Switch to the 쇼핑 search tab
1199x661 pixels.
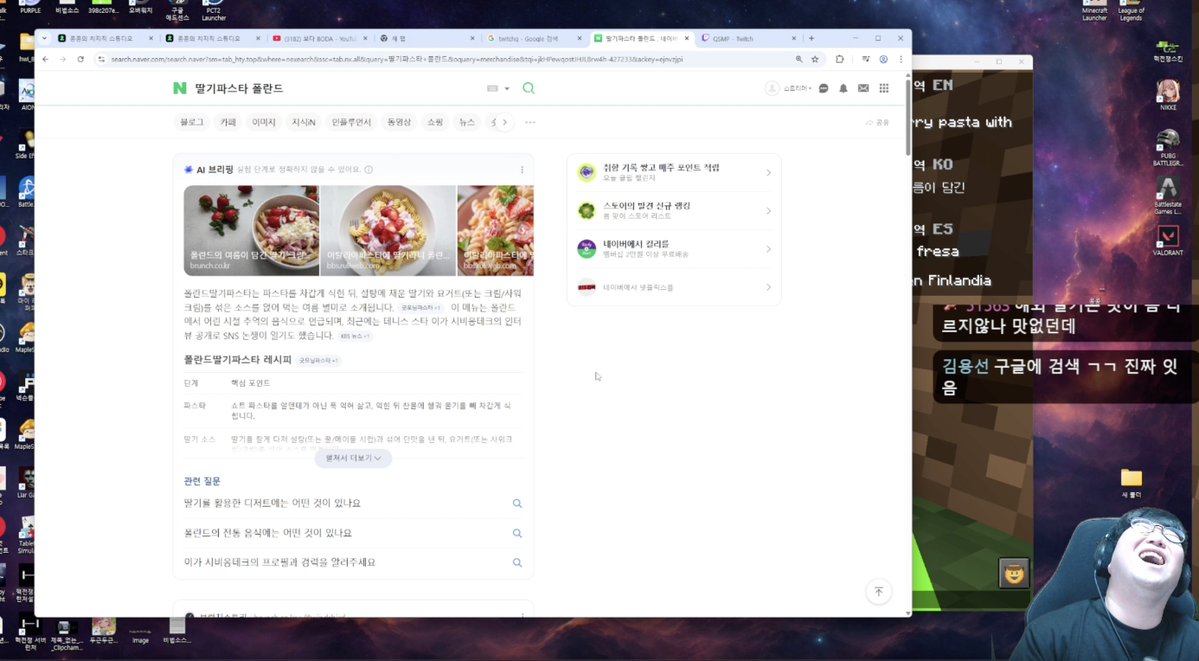coord(435,122)
